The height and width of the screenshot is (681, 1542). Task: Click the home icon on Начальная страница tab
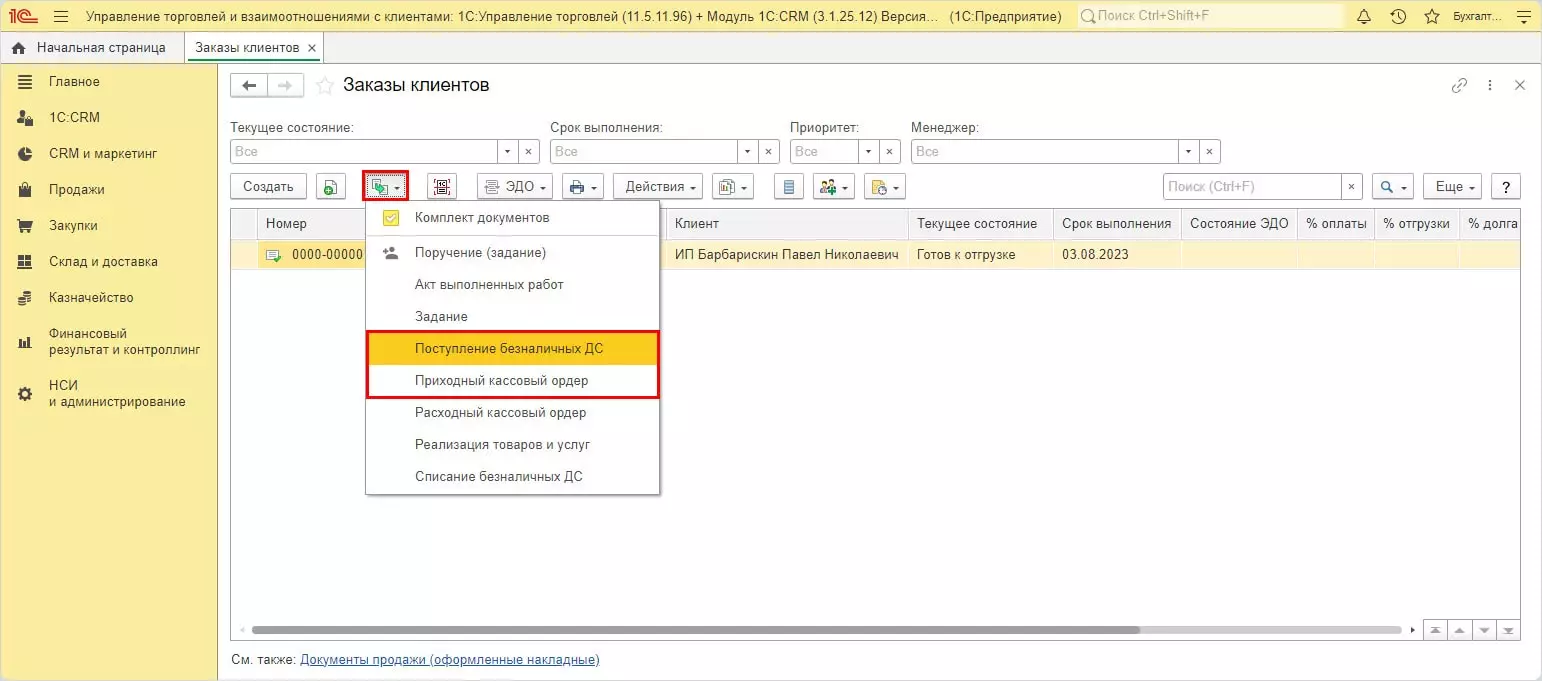click(x=19, y=48)
